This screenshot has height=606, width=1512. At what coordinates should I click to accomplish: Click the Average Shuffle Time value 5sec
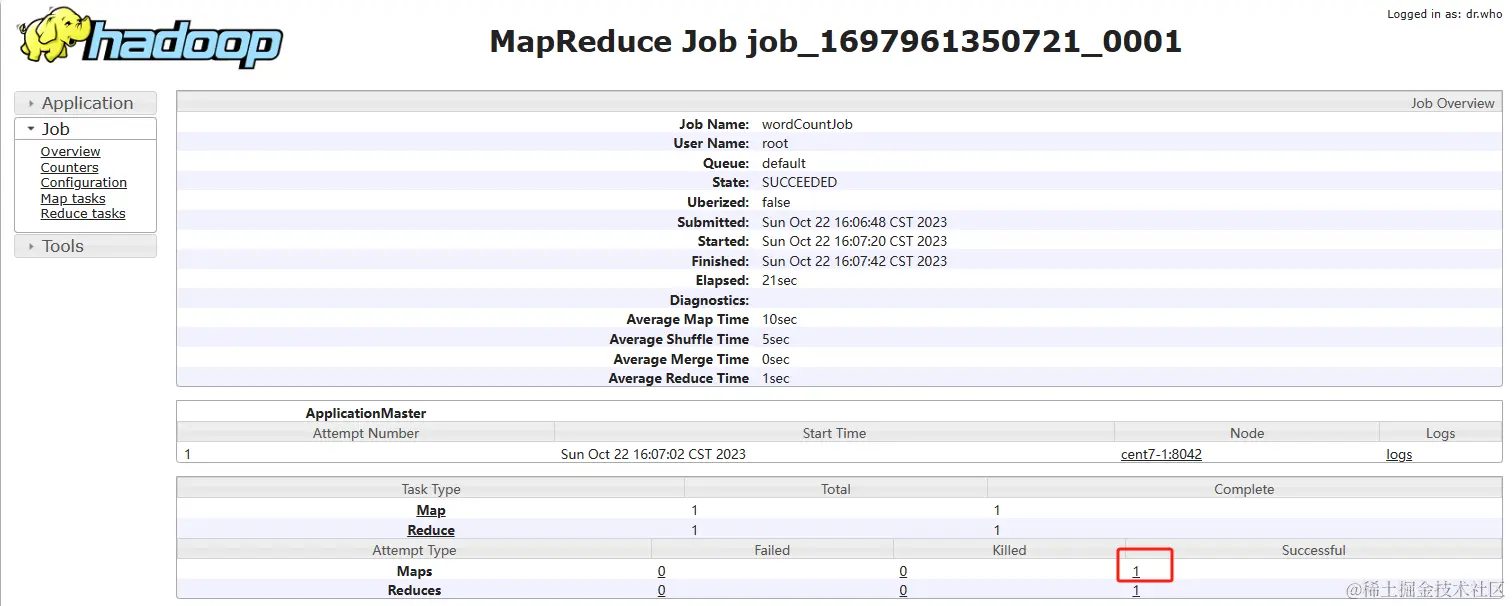click(776, 339)
